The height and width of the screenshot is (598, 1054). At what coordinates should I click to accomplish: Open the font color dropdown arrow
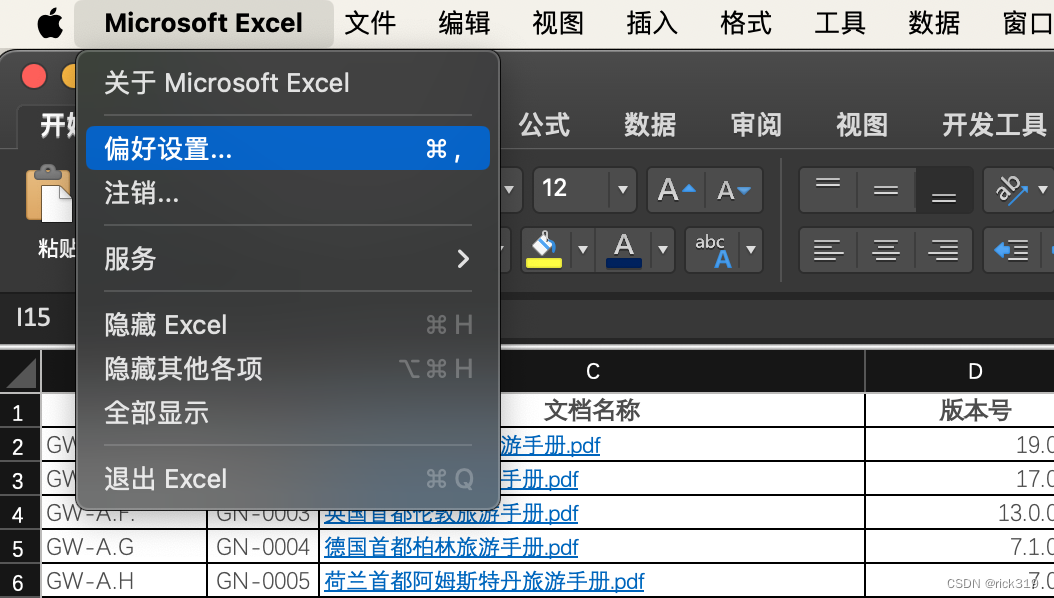[x=663, y=249]
